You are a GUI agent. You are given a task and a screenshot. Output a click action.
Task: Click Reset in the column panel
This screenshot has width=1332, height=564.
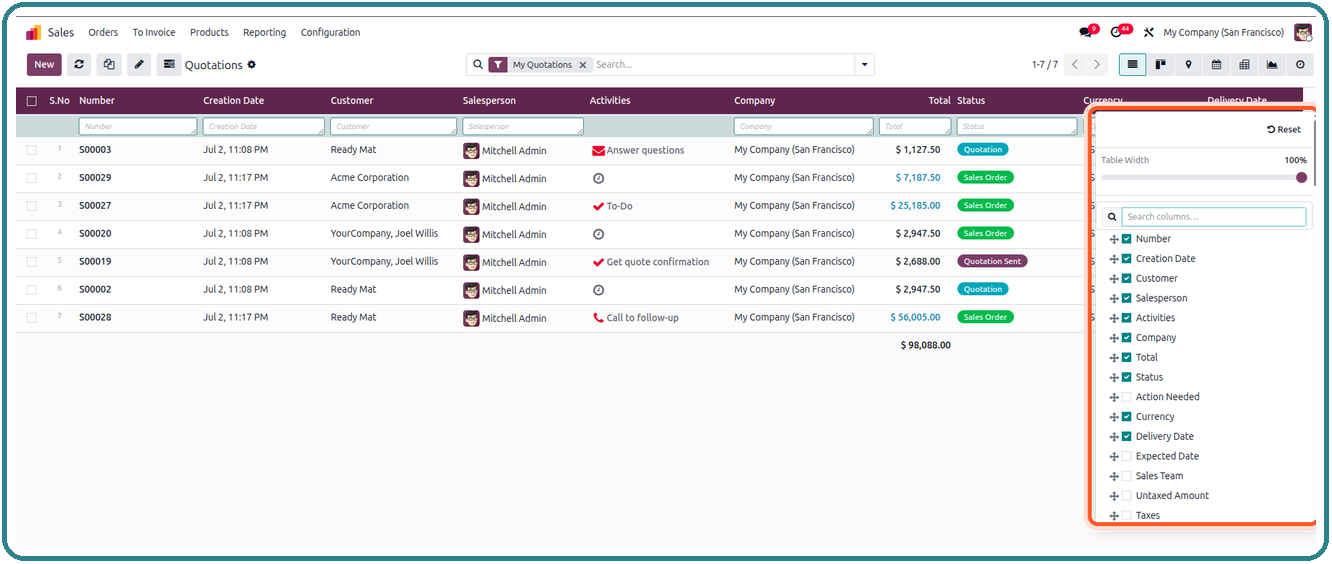(1284, 130)
